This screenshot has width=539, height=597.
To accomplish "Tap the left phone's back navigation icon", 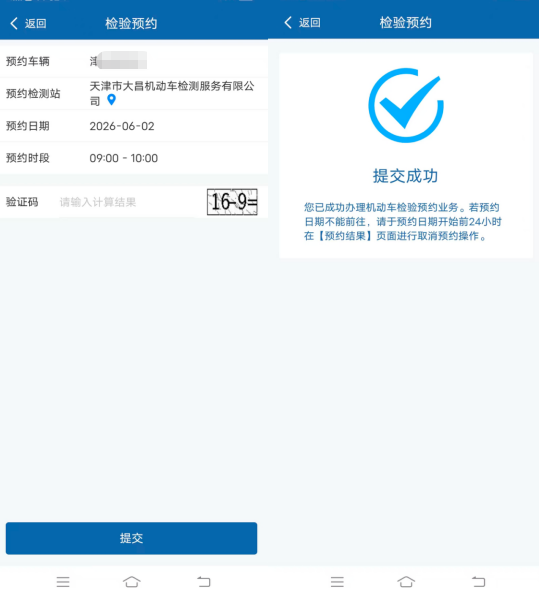I will (x=204, y=581).
